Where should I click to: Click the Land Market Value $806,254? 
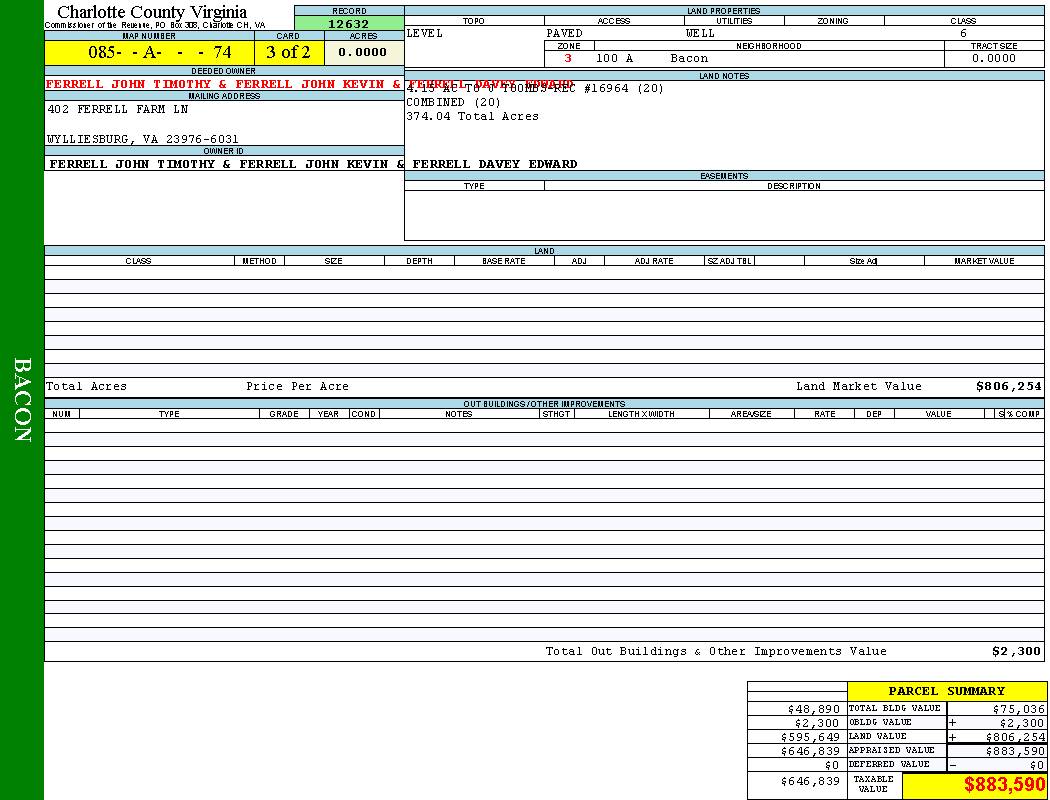coord(1008,386)
